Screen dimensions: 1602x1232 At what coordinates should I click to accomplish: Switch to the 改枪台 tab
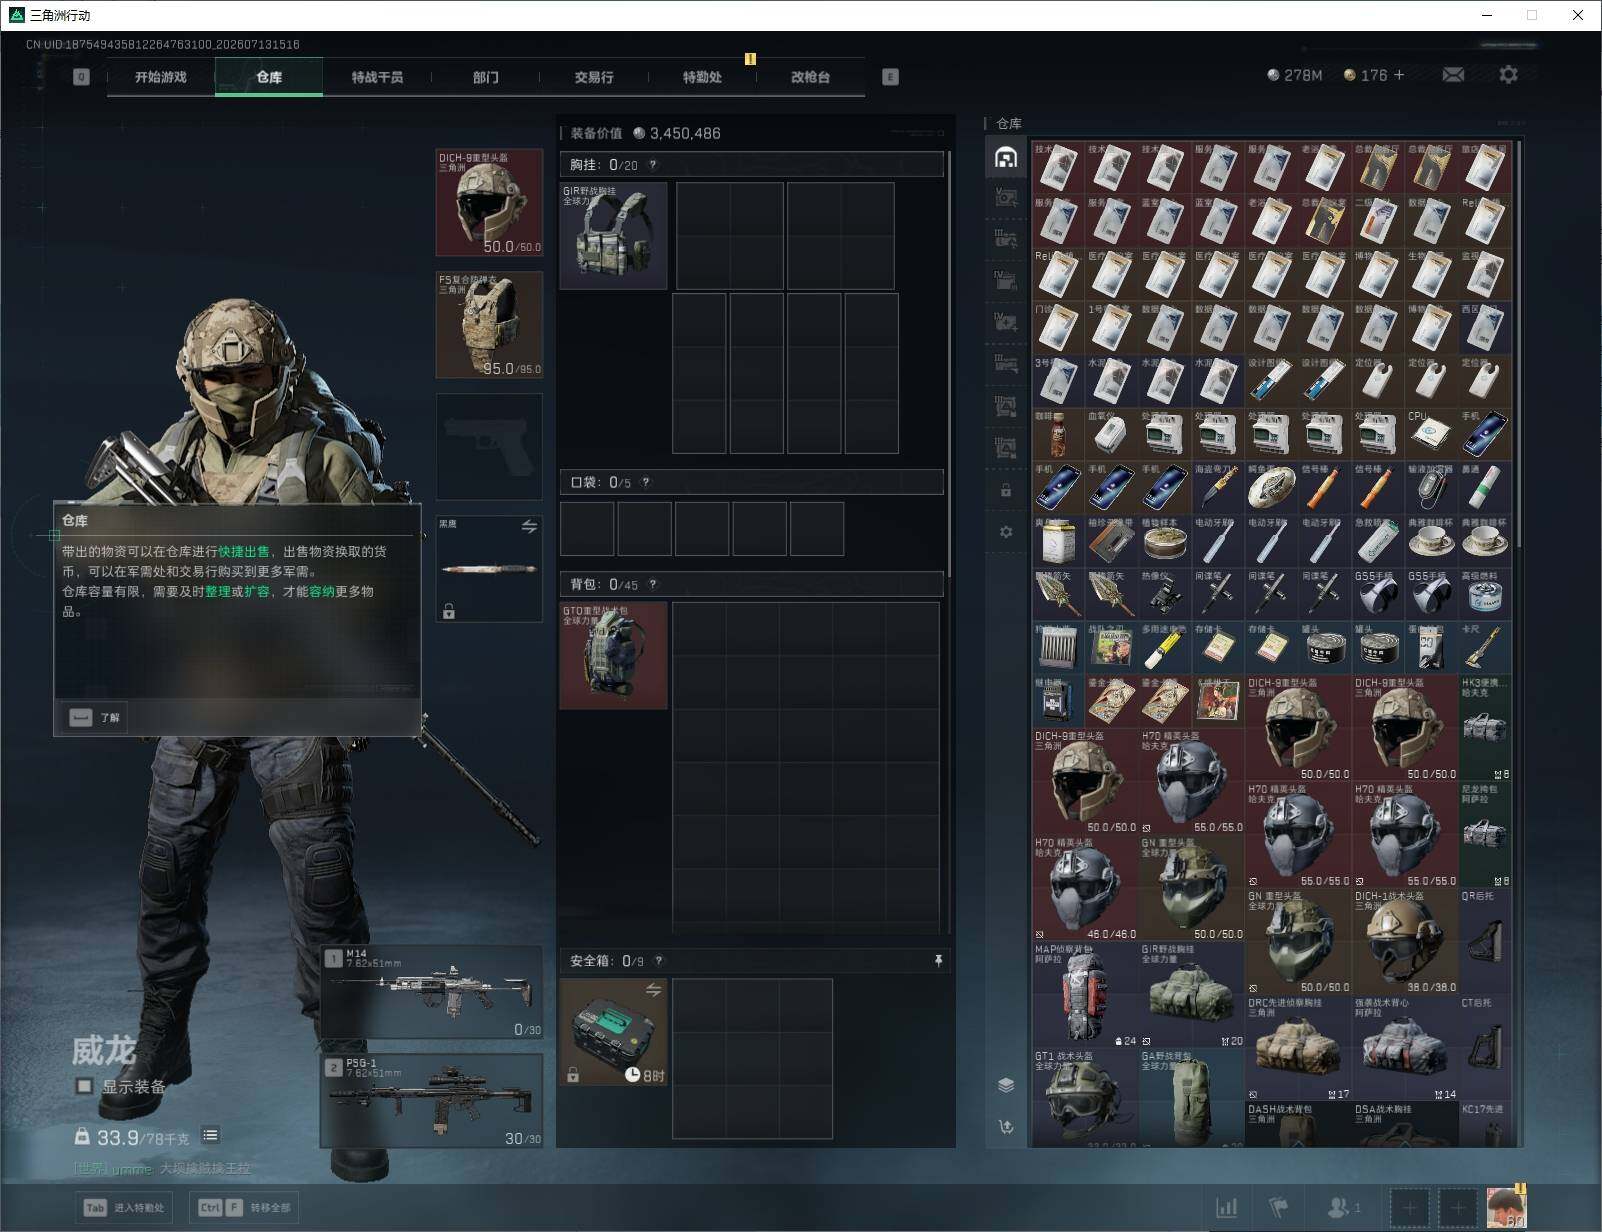pos(810,77)
